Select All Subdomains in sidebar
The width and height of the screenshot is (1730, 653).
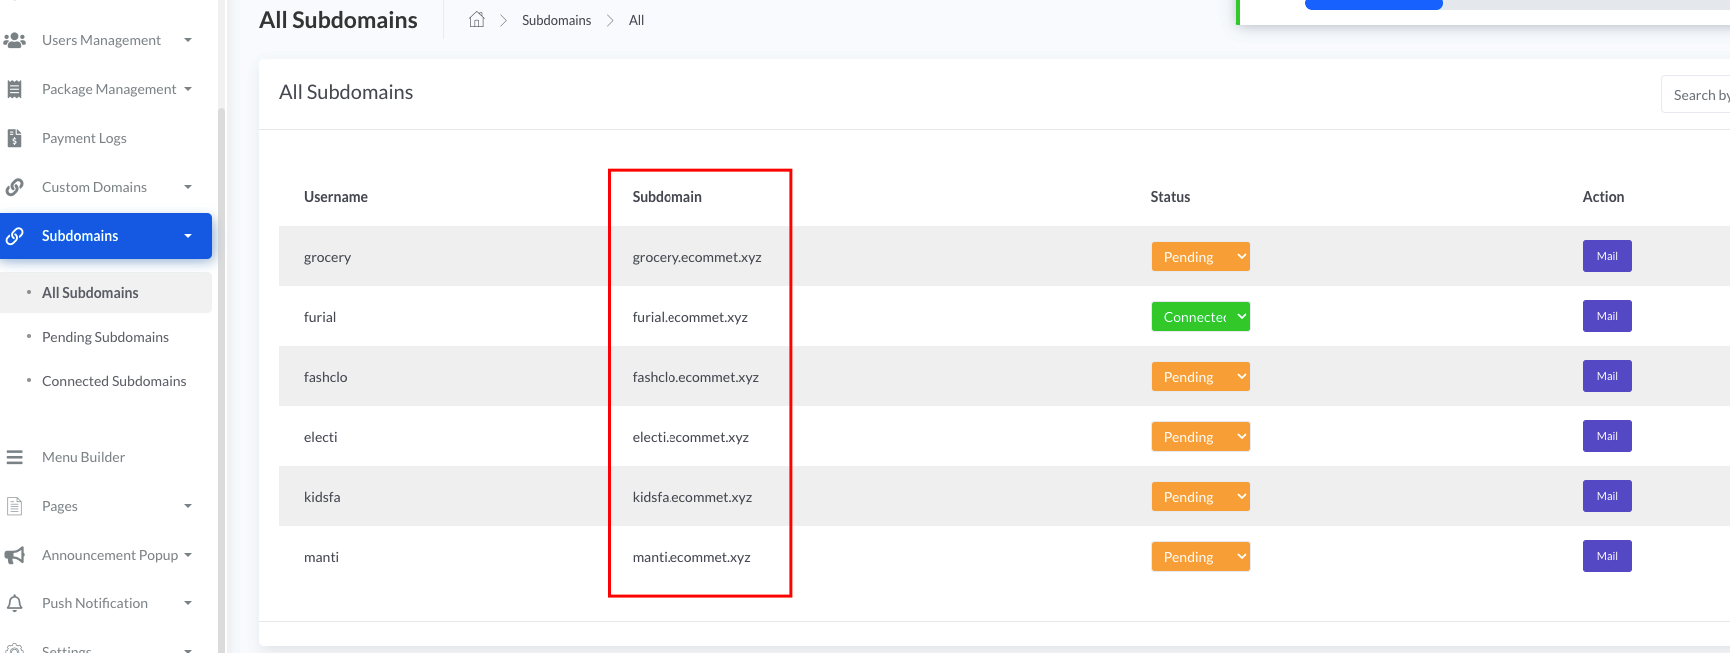90,293
